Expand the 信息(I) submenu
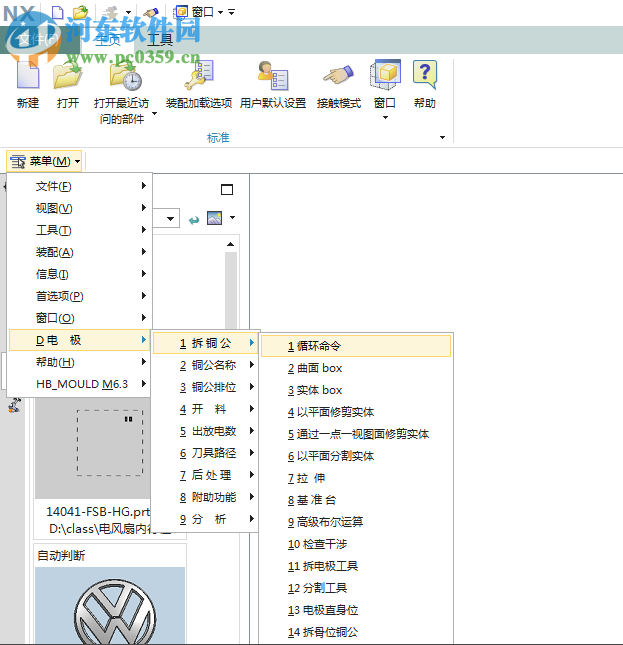 (x=79, y=274)
